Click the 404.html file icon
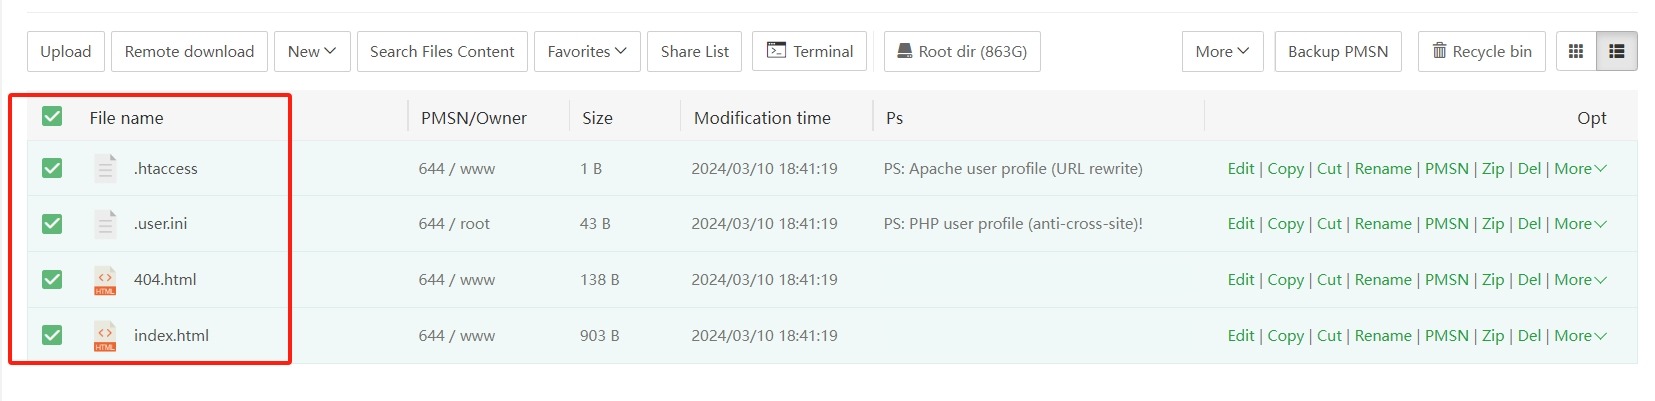1655x401 pixels. click(x=105, y=280)
